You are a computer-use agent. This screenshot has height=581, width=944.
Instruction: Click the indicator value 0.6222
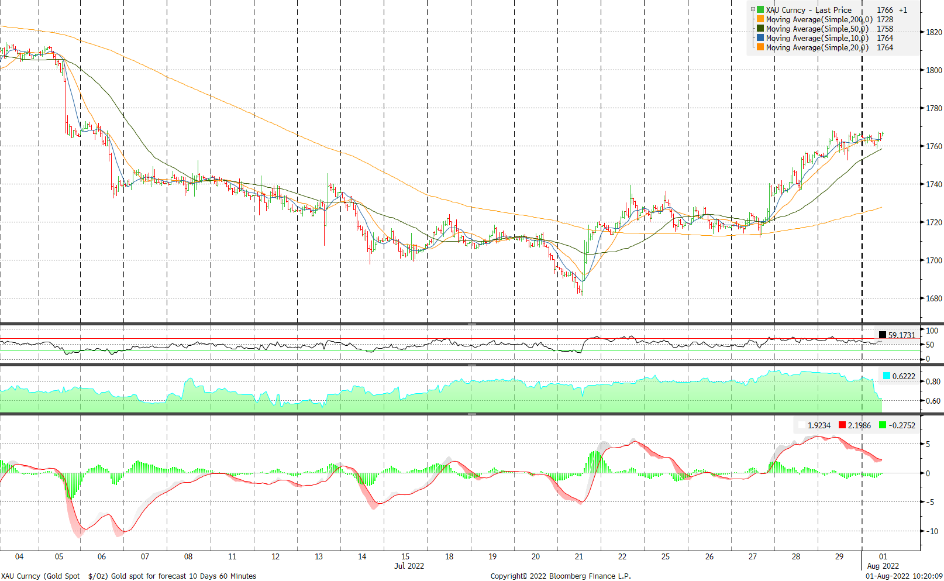click(x=904, y=376)
